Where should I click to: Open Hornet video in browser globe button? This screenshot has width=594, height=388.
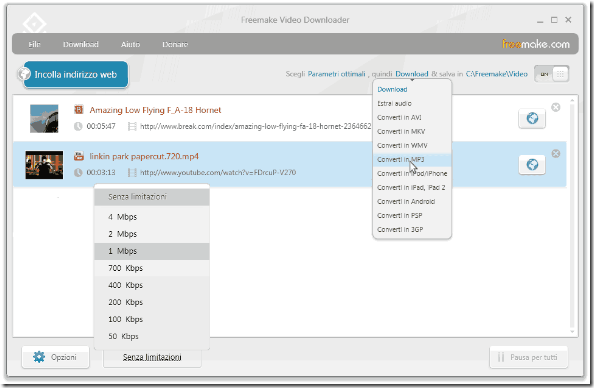532,119
